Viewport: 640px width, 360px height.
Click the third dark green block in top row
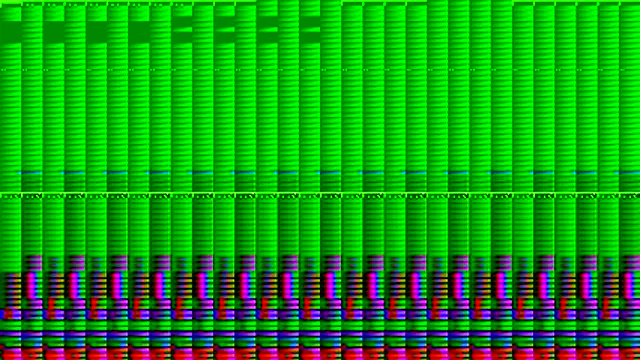coord(96,32)
